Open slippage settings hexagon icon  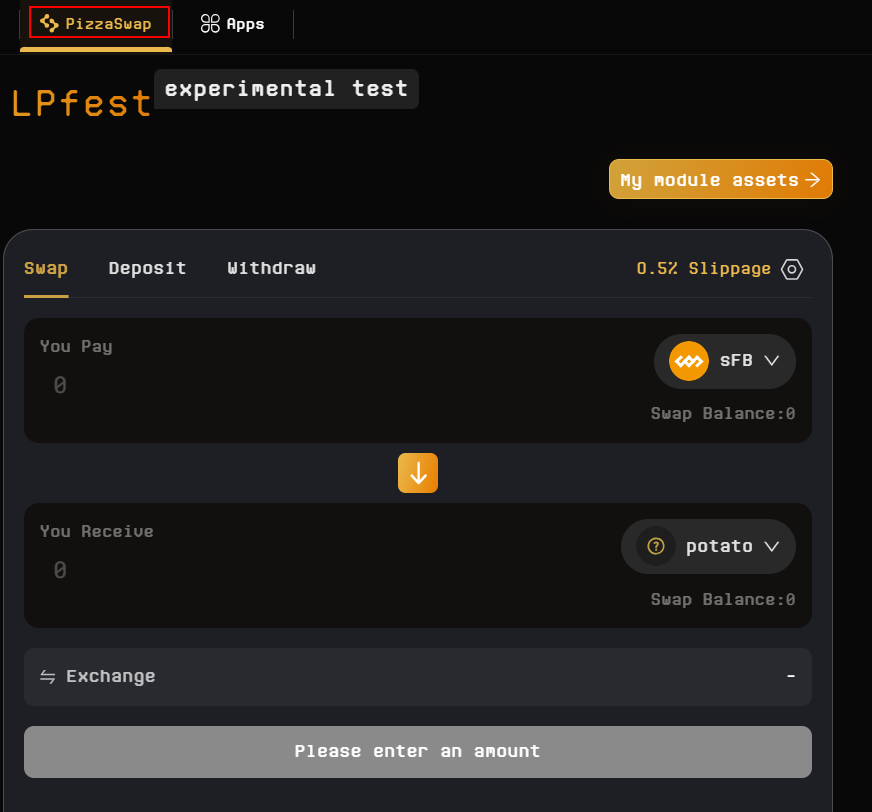tap(792, 269)
